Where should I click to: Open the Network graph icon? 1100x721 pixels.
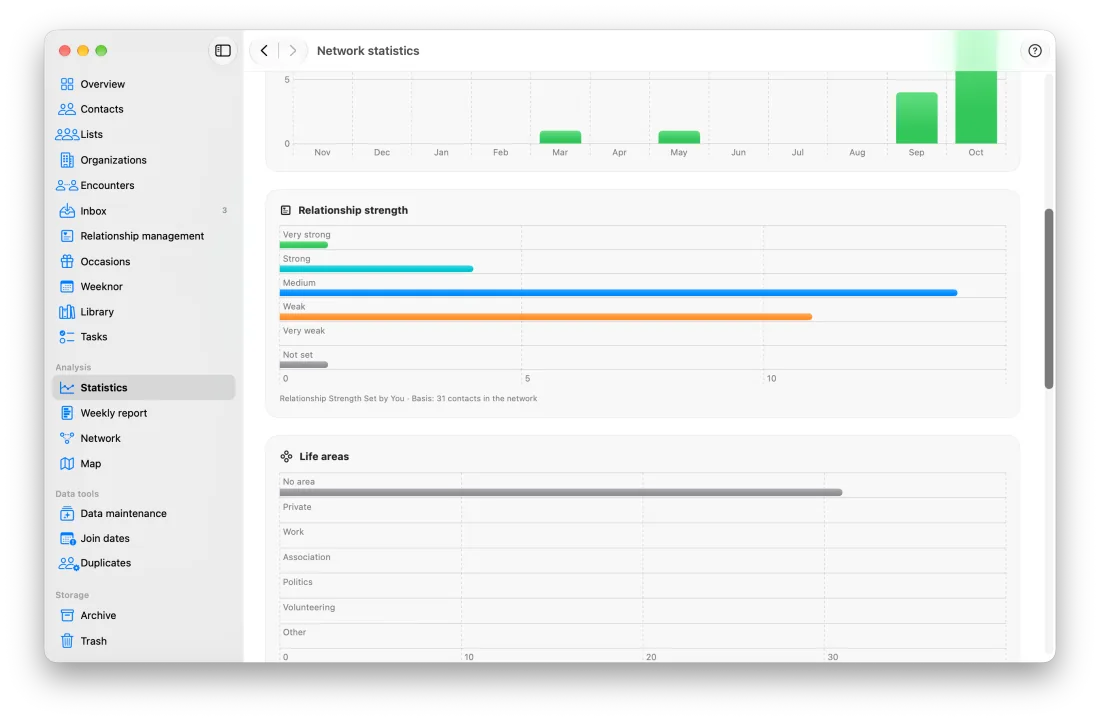point(67,438)
